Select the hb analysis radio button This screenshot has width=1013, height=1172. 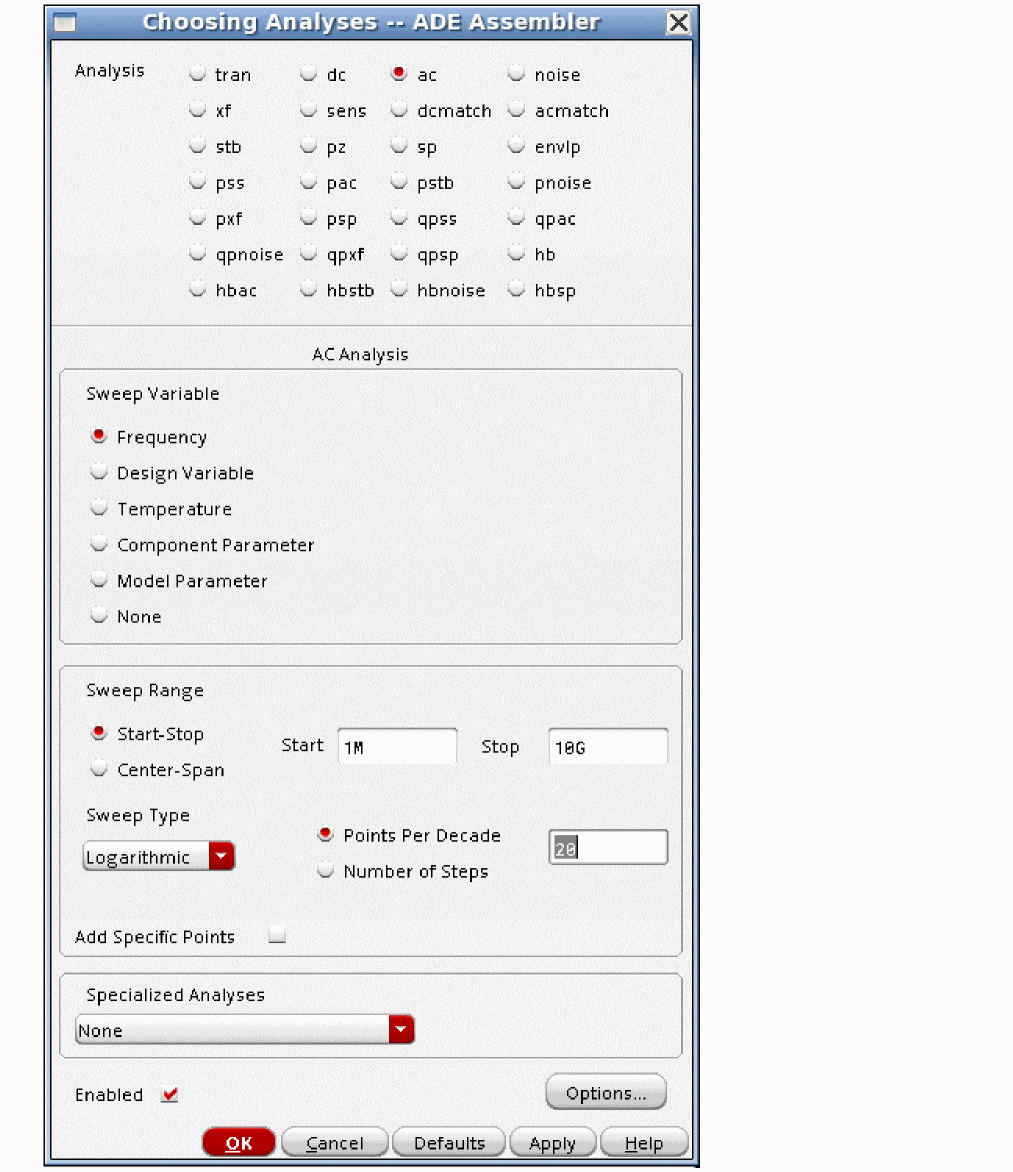pos(517,253)
